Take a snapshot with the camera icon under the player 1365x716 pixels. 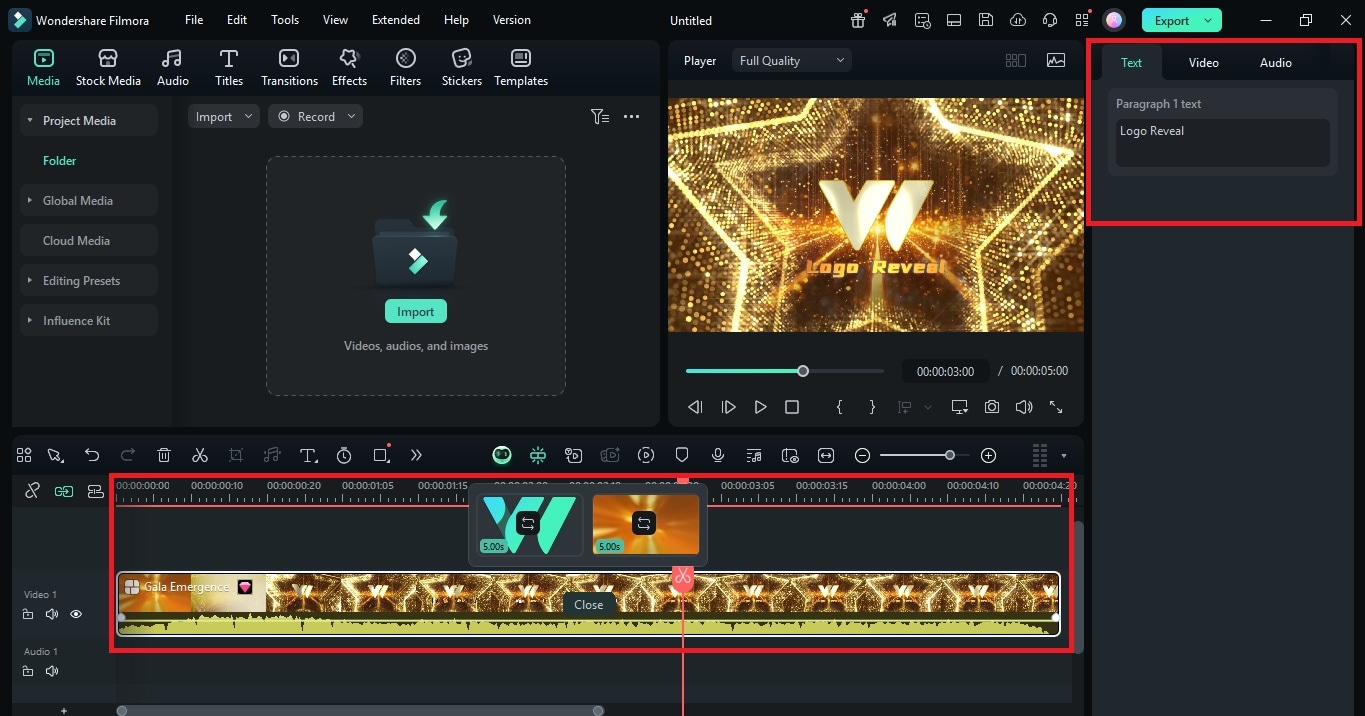pyautogui.click(x=991, y=407)
